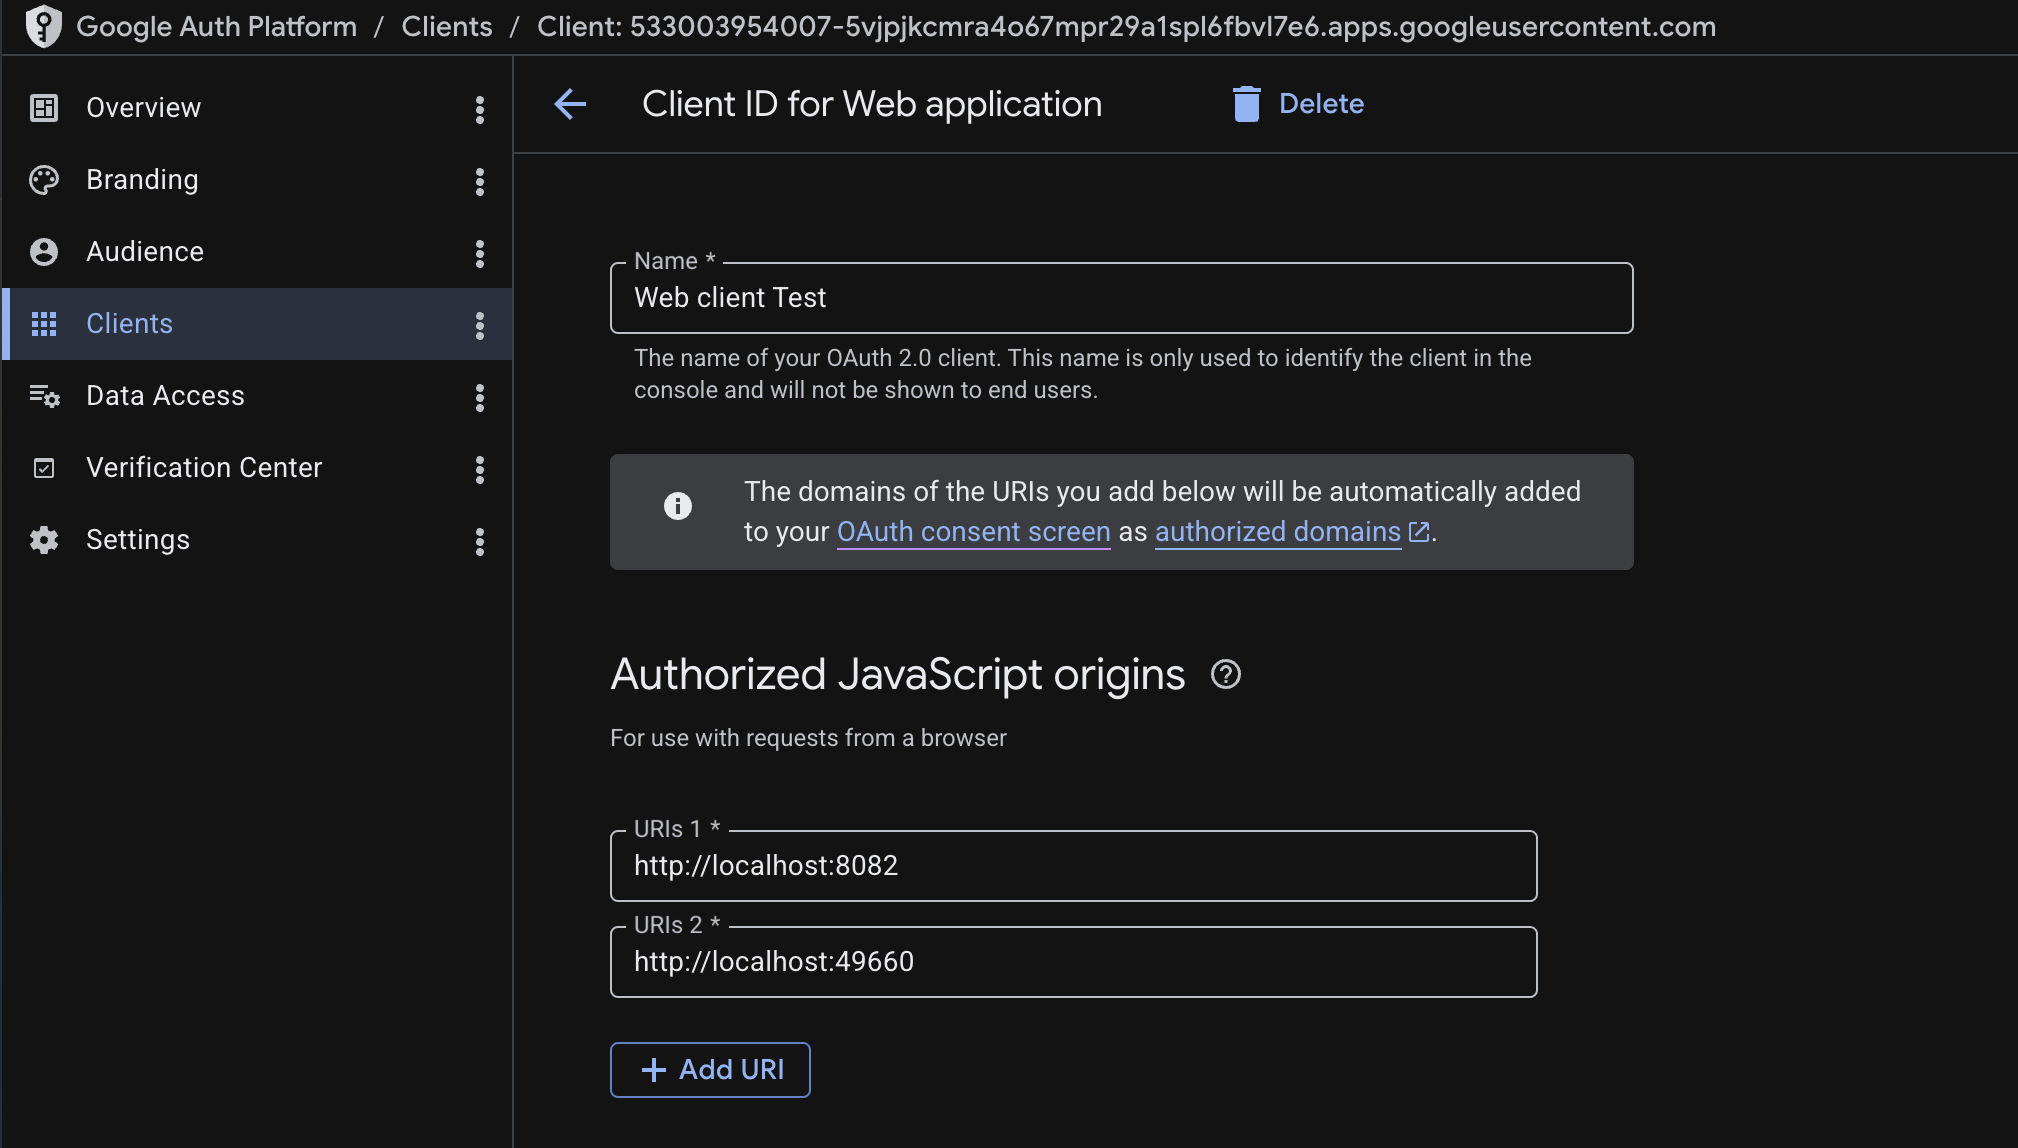Click the Name input field
Screen dimensions: 2018x1148
tap(1121, 298)
